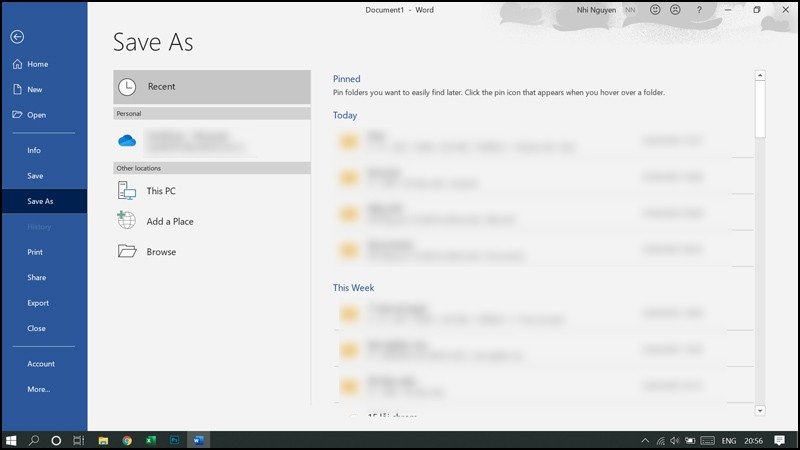
Task: Click More... at sidebar bottom
Action: coord(39,389)
